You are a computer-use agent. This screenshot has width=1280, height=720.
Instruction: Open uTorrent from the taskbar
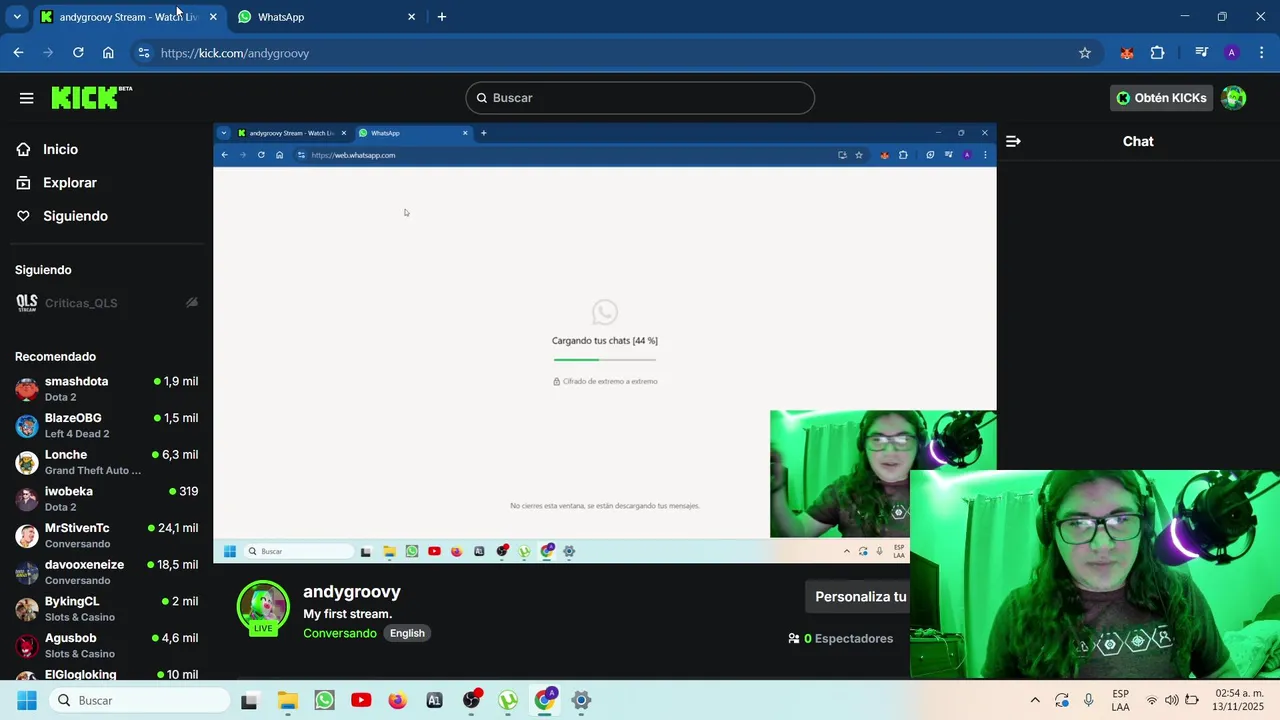(508, 700)
